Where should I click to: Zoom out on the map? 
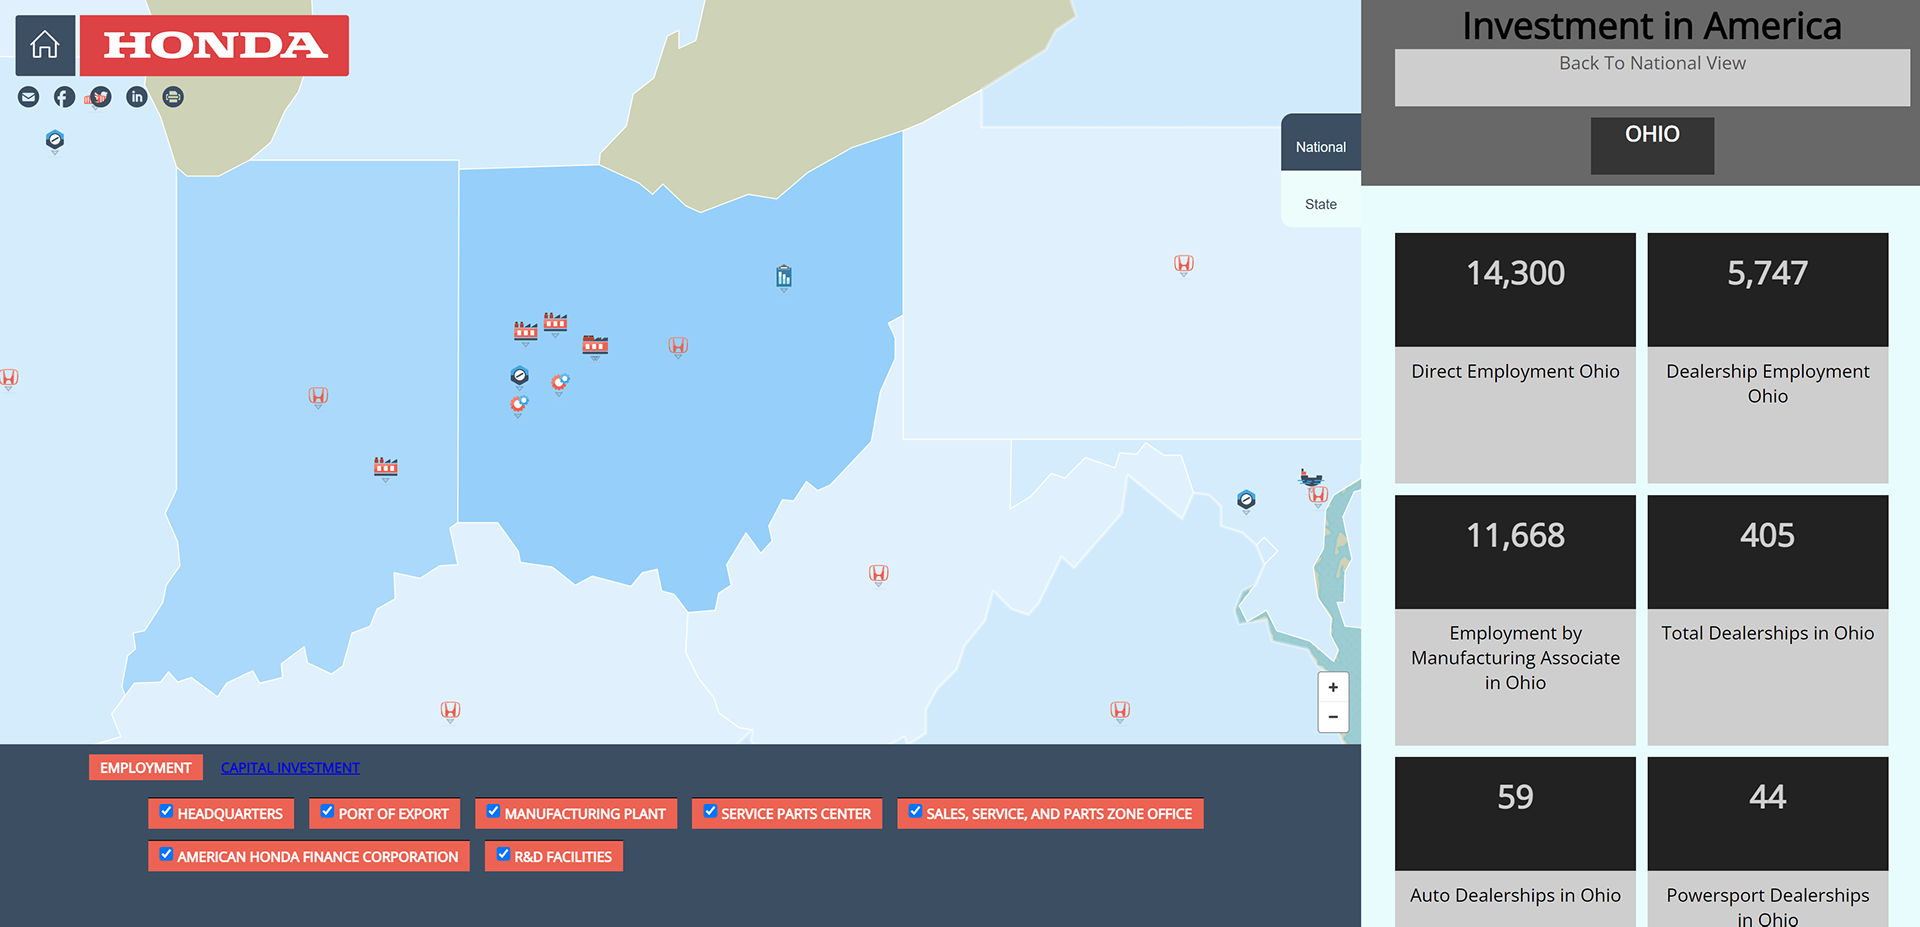[x=1333, y=717]
